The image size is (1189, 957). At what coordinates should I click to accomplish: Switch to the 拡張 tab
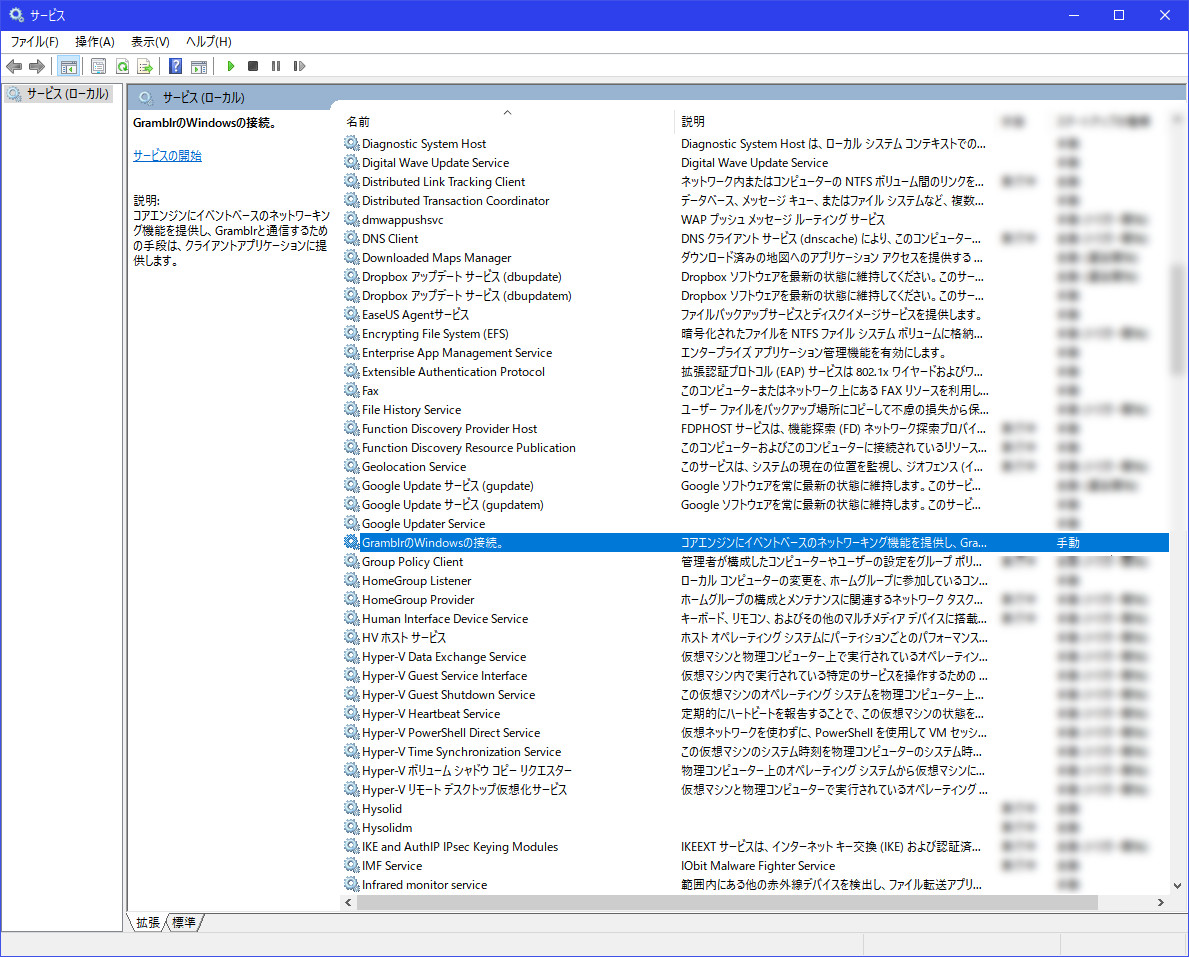click(147, 922)
